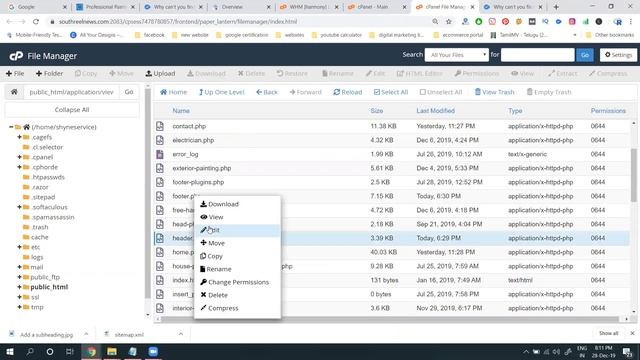Expand the public_ftp folder
The height and width of the screenshot is (360, 640).
coord(19,277)
